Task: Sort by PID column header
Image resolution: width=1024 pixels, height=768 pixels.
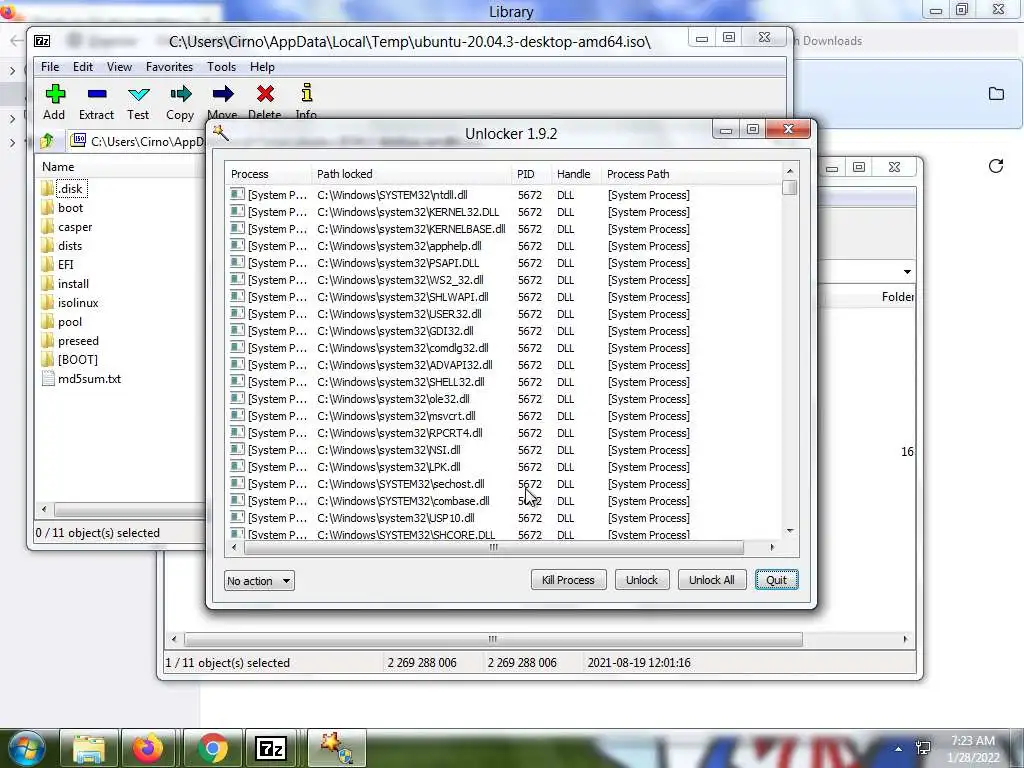Action: pos(530,174)
